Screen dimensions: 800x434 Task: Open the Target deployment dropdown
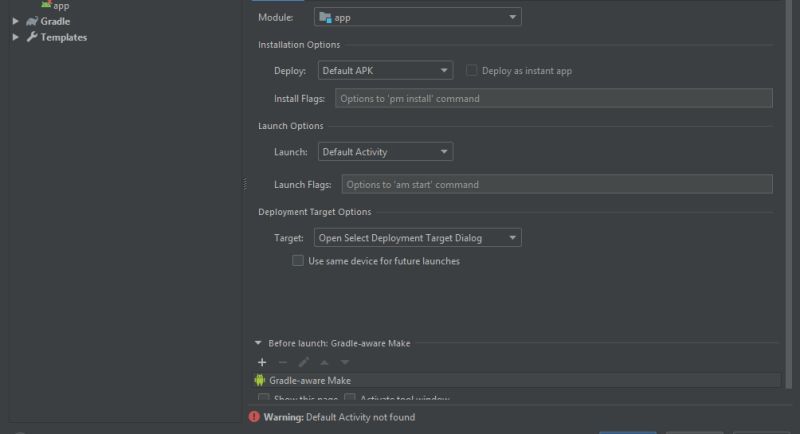tap(417, 238)
